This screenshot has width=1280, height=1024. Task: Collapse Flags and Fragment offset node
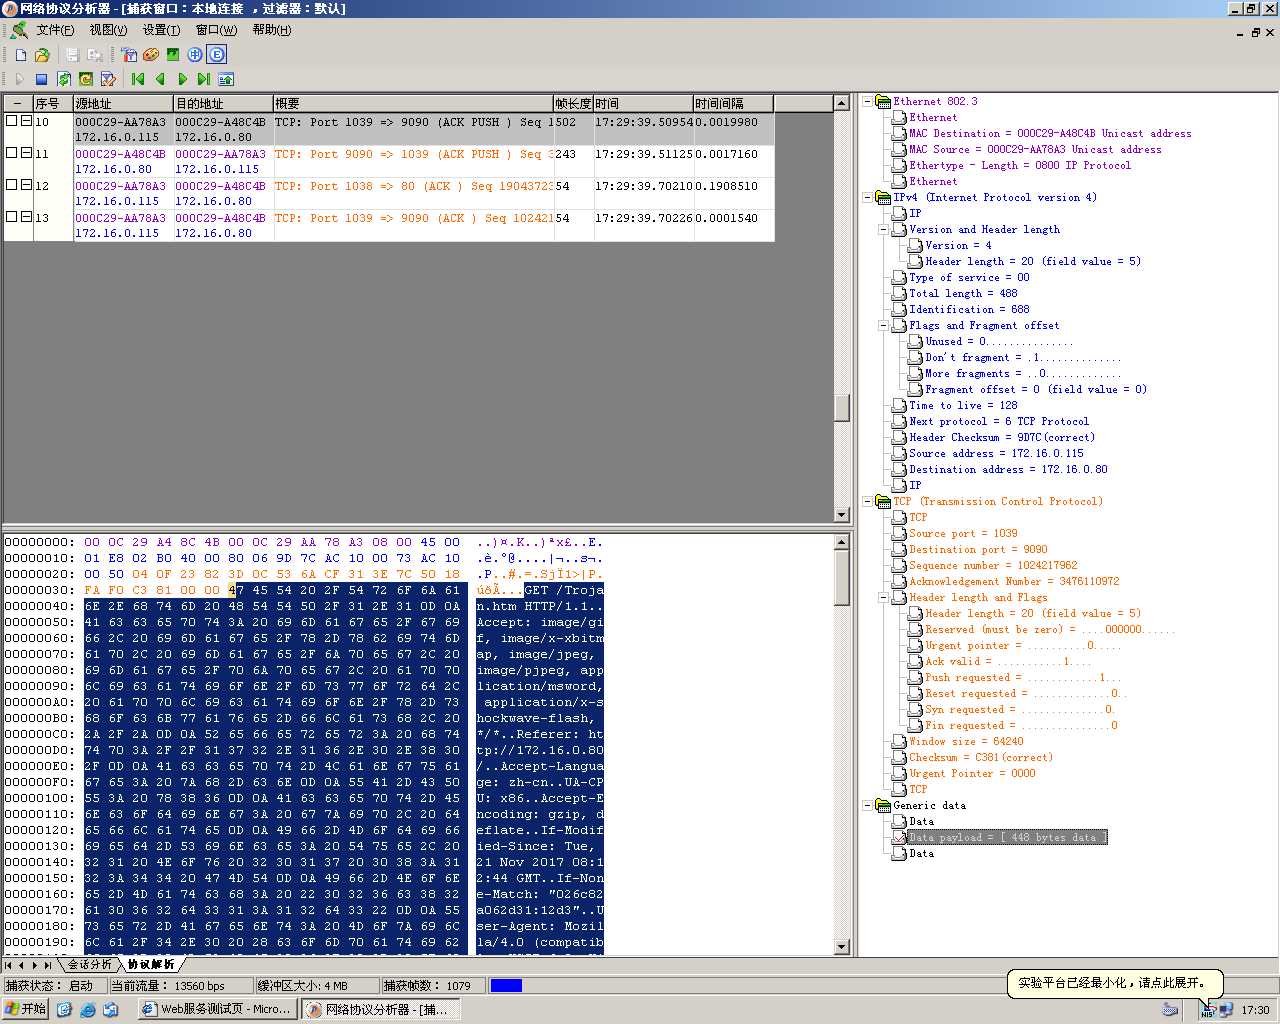point(883,325)
